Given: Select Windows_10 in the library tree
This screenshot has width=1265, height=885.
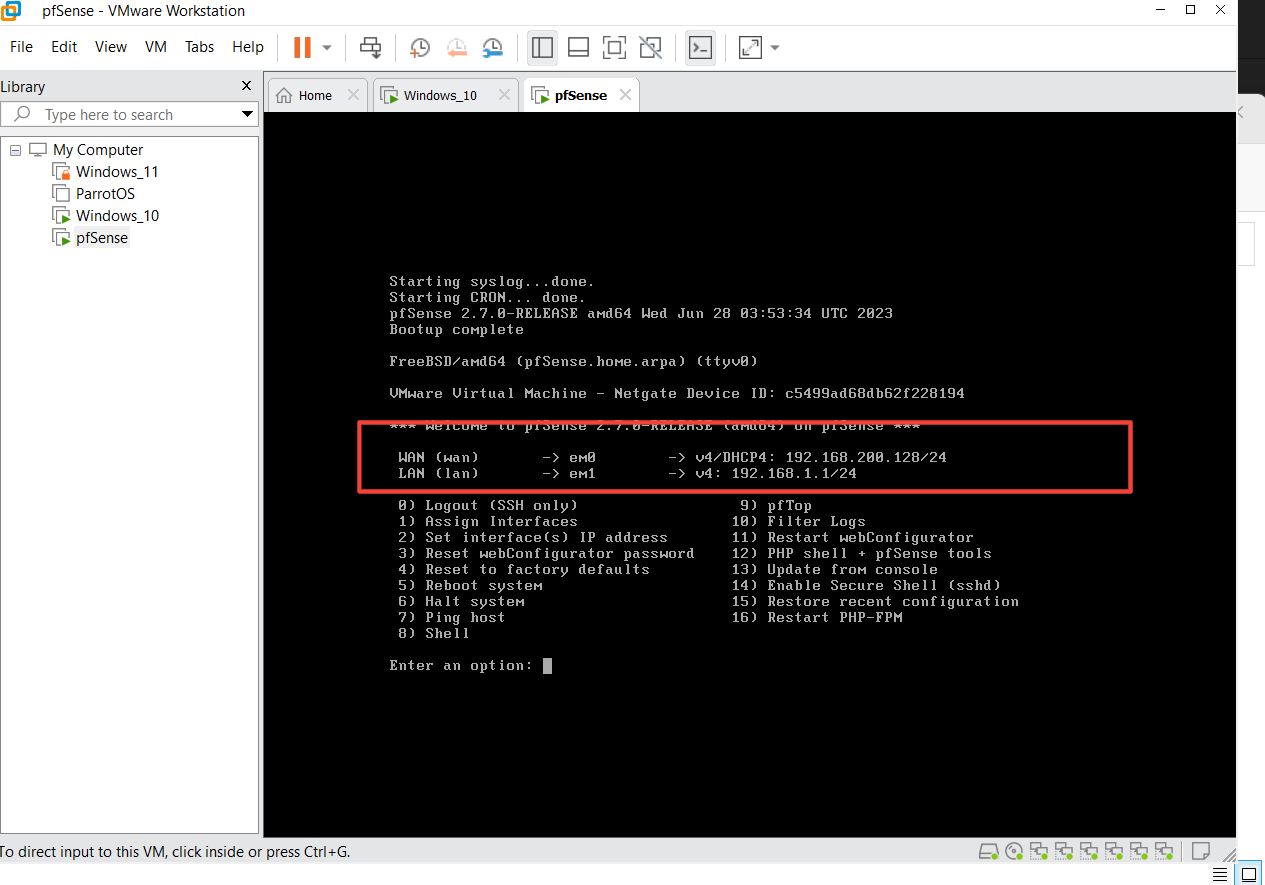Looking at the screenshot, I should 117,216.
